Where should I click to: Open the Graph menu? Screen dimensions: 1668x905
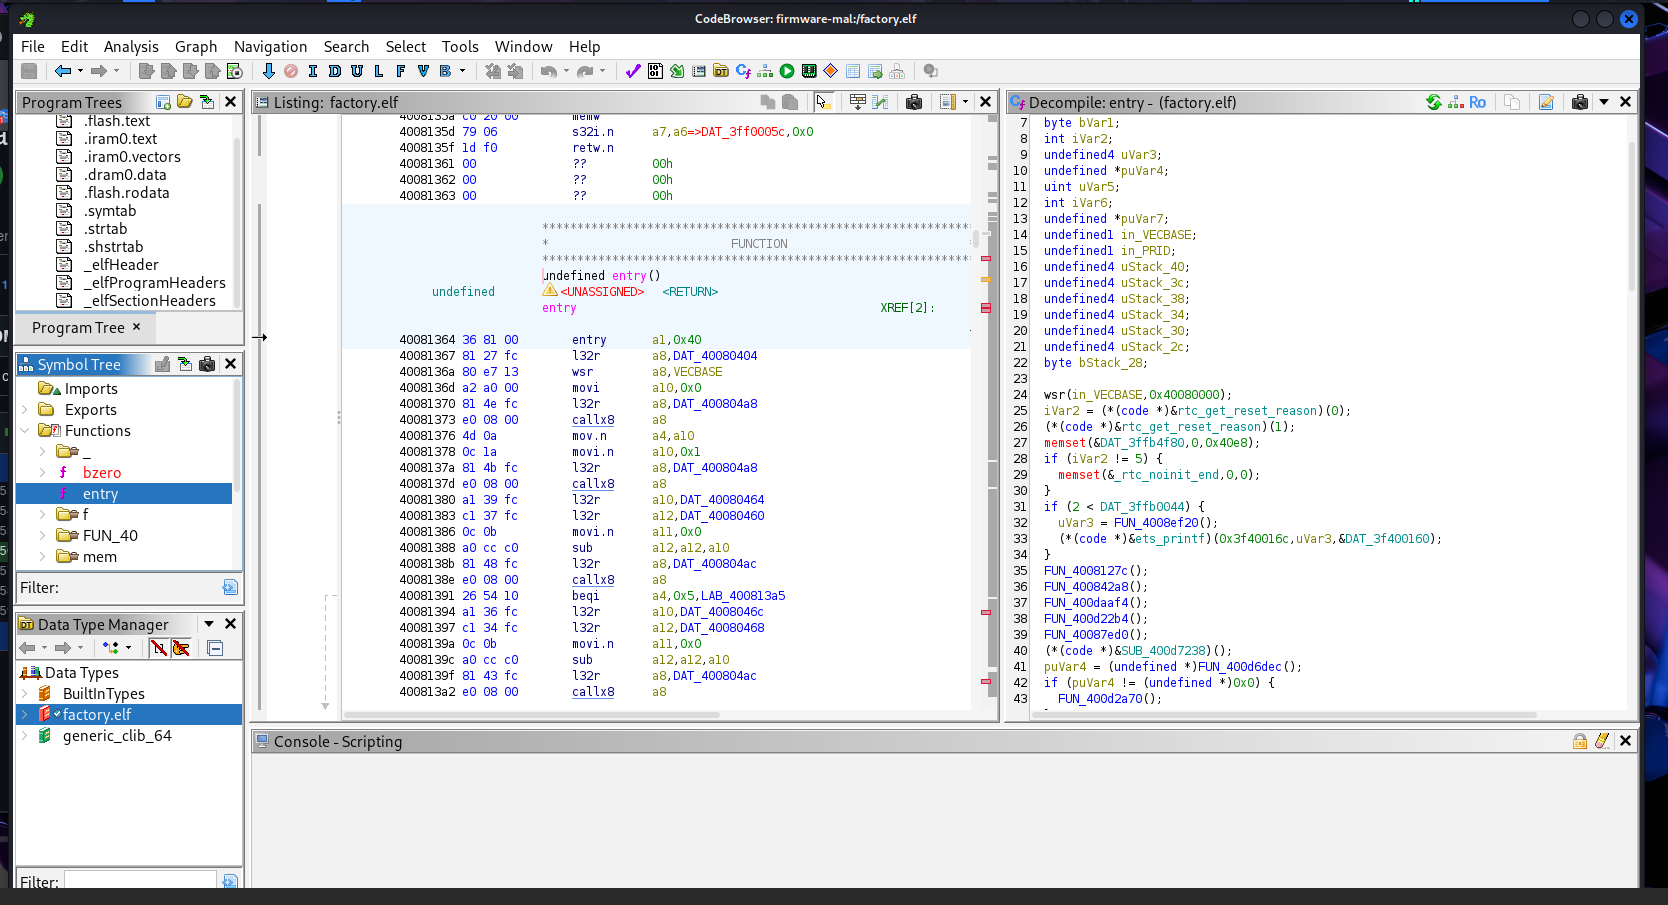196,47
